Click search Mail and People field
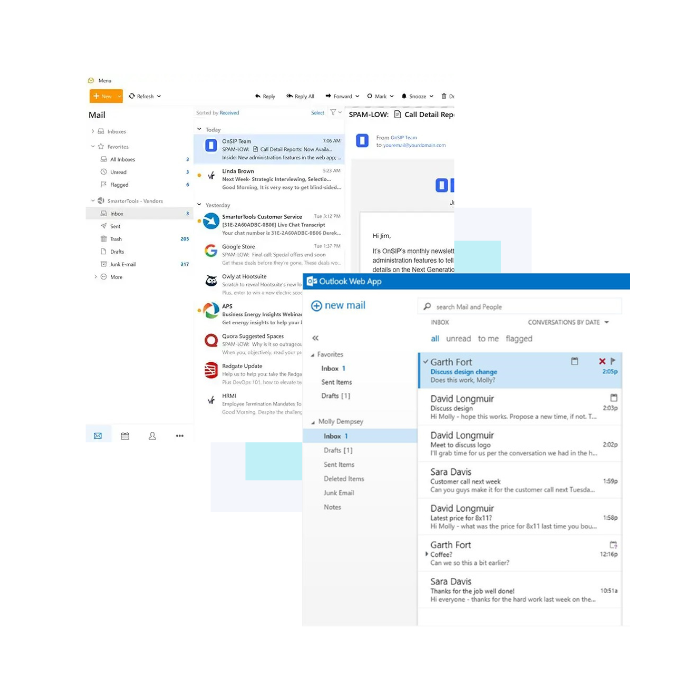Viewport: 700px width, 700px height. tap(520, 307)
